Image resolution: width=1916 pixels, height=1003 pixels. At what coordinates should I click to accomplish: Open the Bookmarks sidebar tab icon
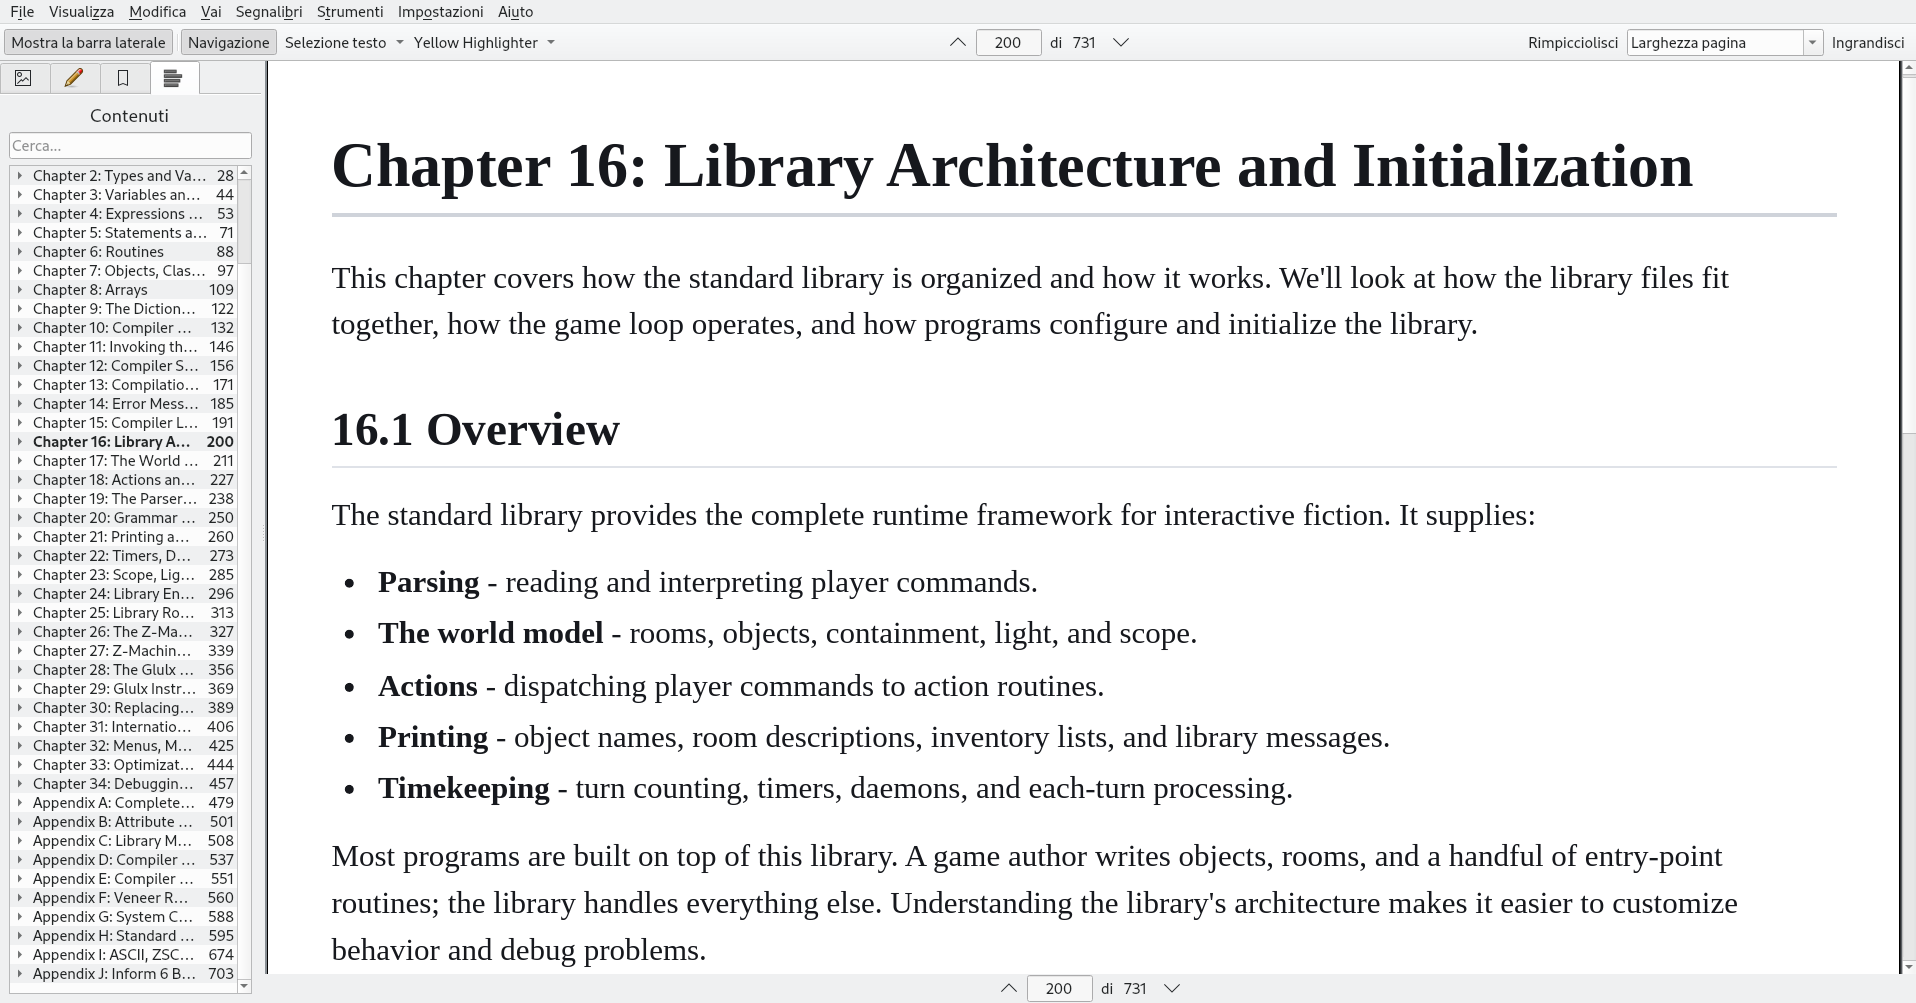[x=123, y=78]
